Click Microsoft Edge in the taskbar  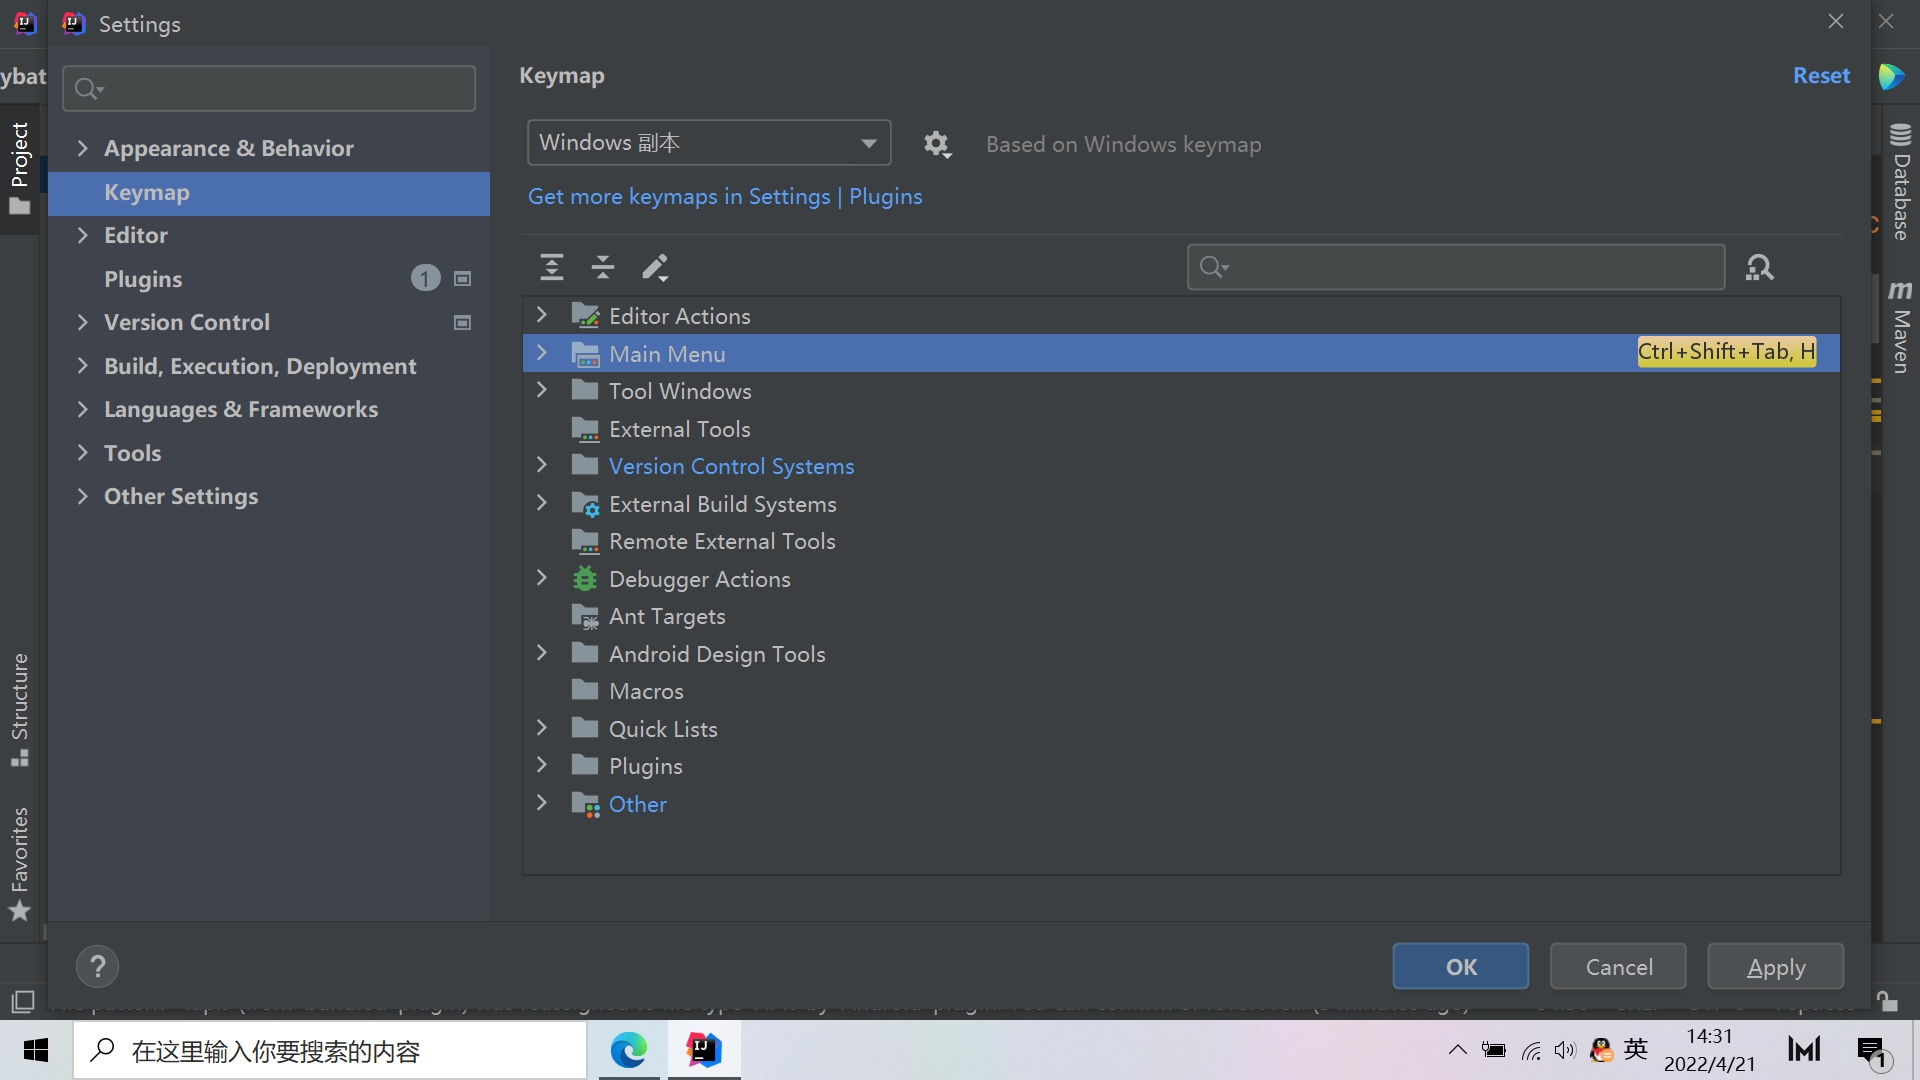tap(629, 1050)
